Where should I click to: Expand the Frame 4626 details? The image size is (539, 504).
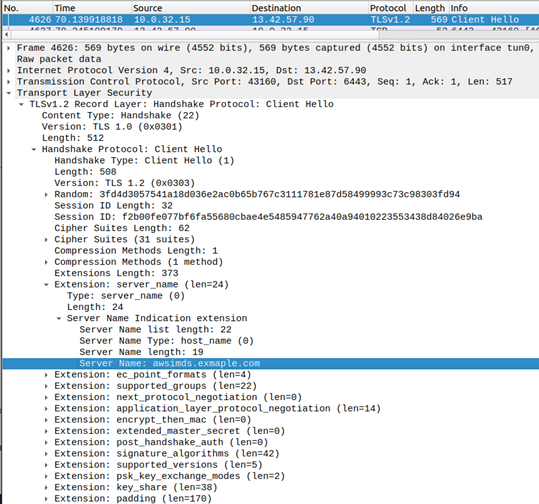tap(9, 48)
